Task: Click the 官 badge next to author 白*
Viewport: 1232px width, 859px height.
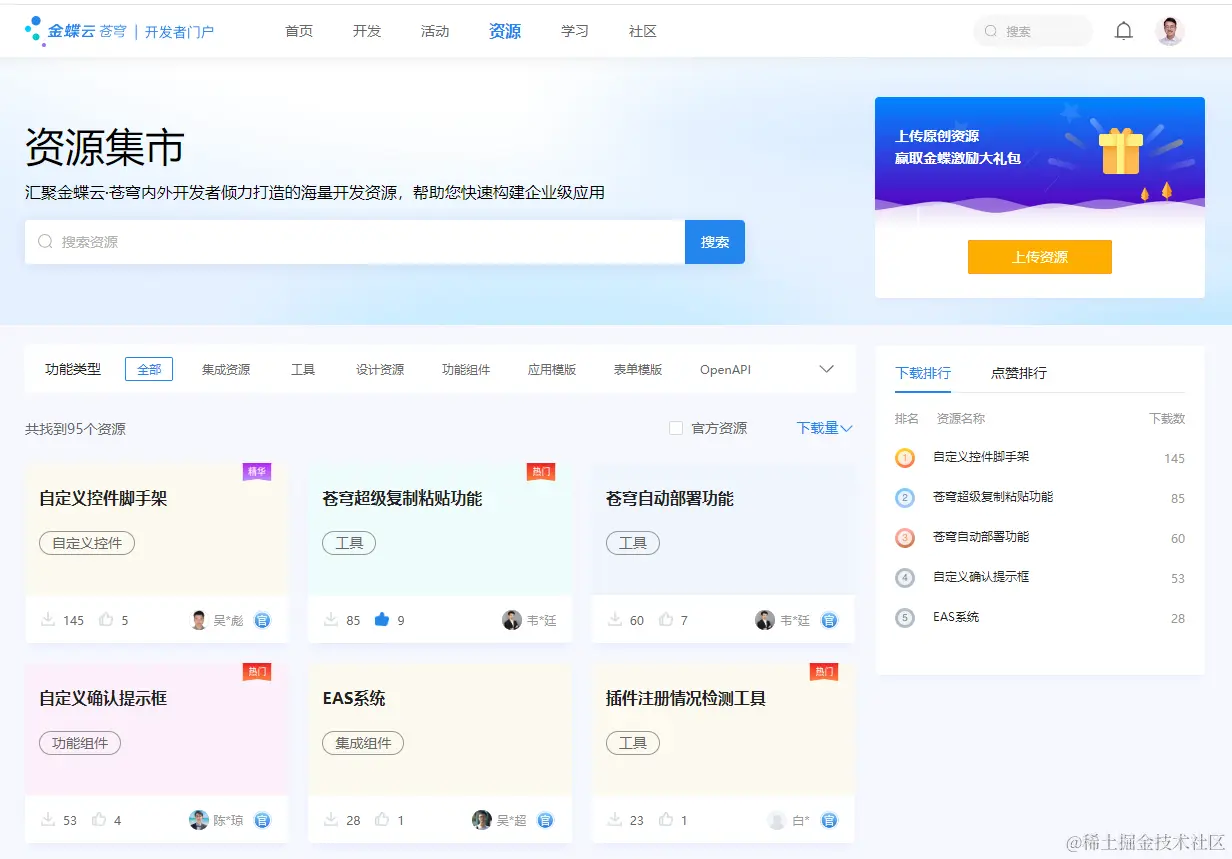Action: click(x=829, y=820)
